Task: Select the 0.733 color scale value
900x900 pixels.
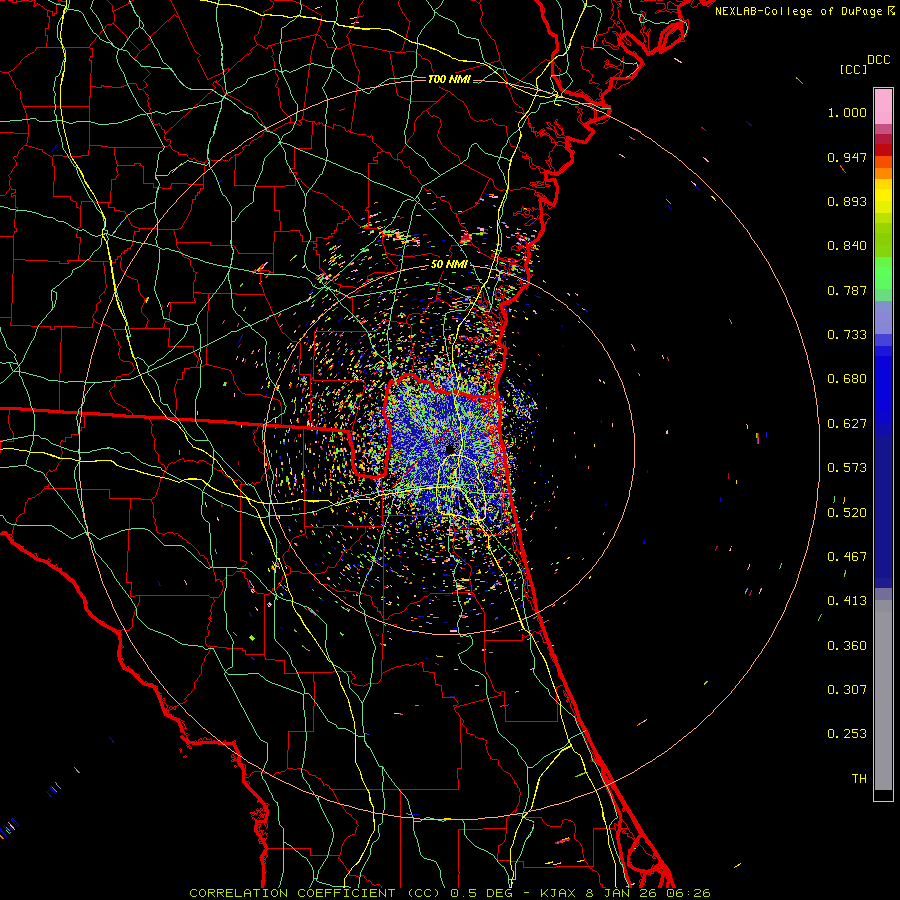Action: [x=847, y=335]
